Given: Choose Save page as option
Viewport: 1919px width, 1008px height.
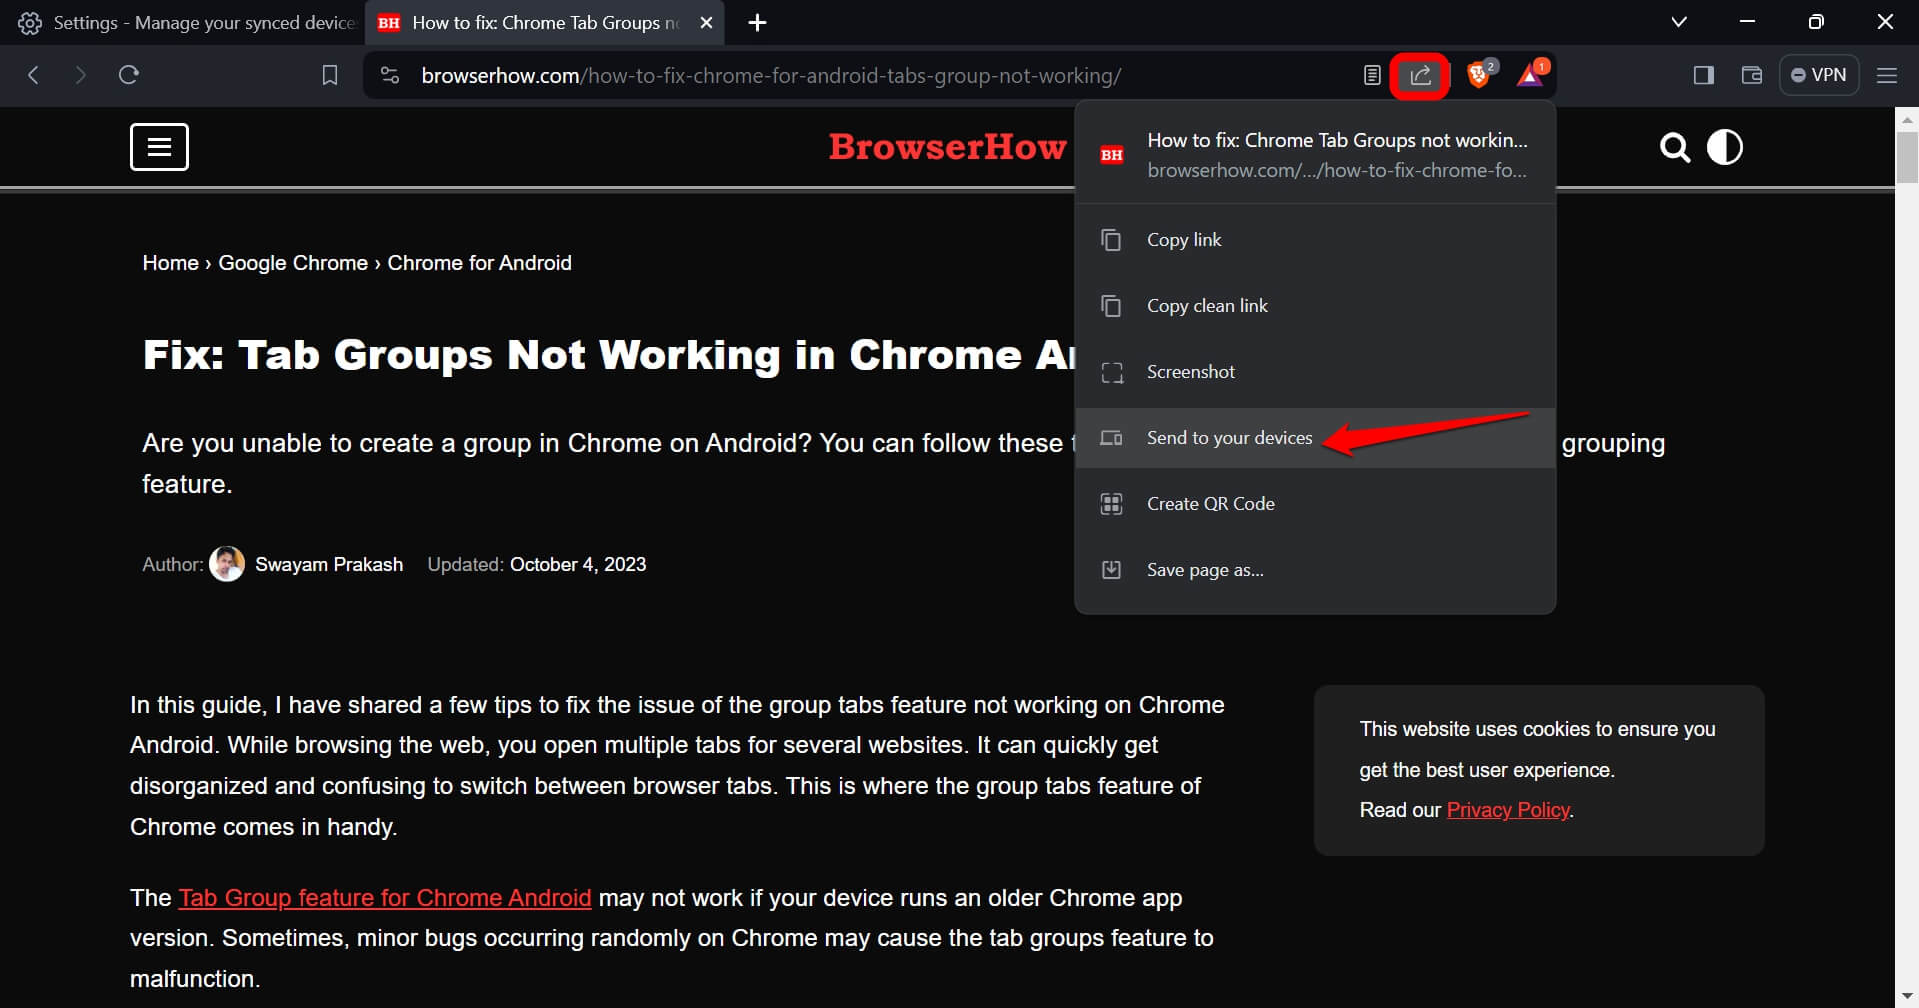Looking at the screenshot, I should coord(1315,570).
